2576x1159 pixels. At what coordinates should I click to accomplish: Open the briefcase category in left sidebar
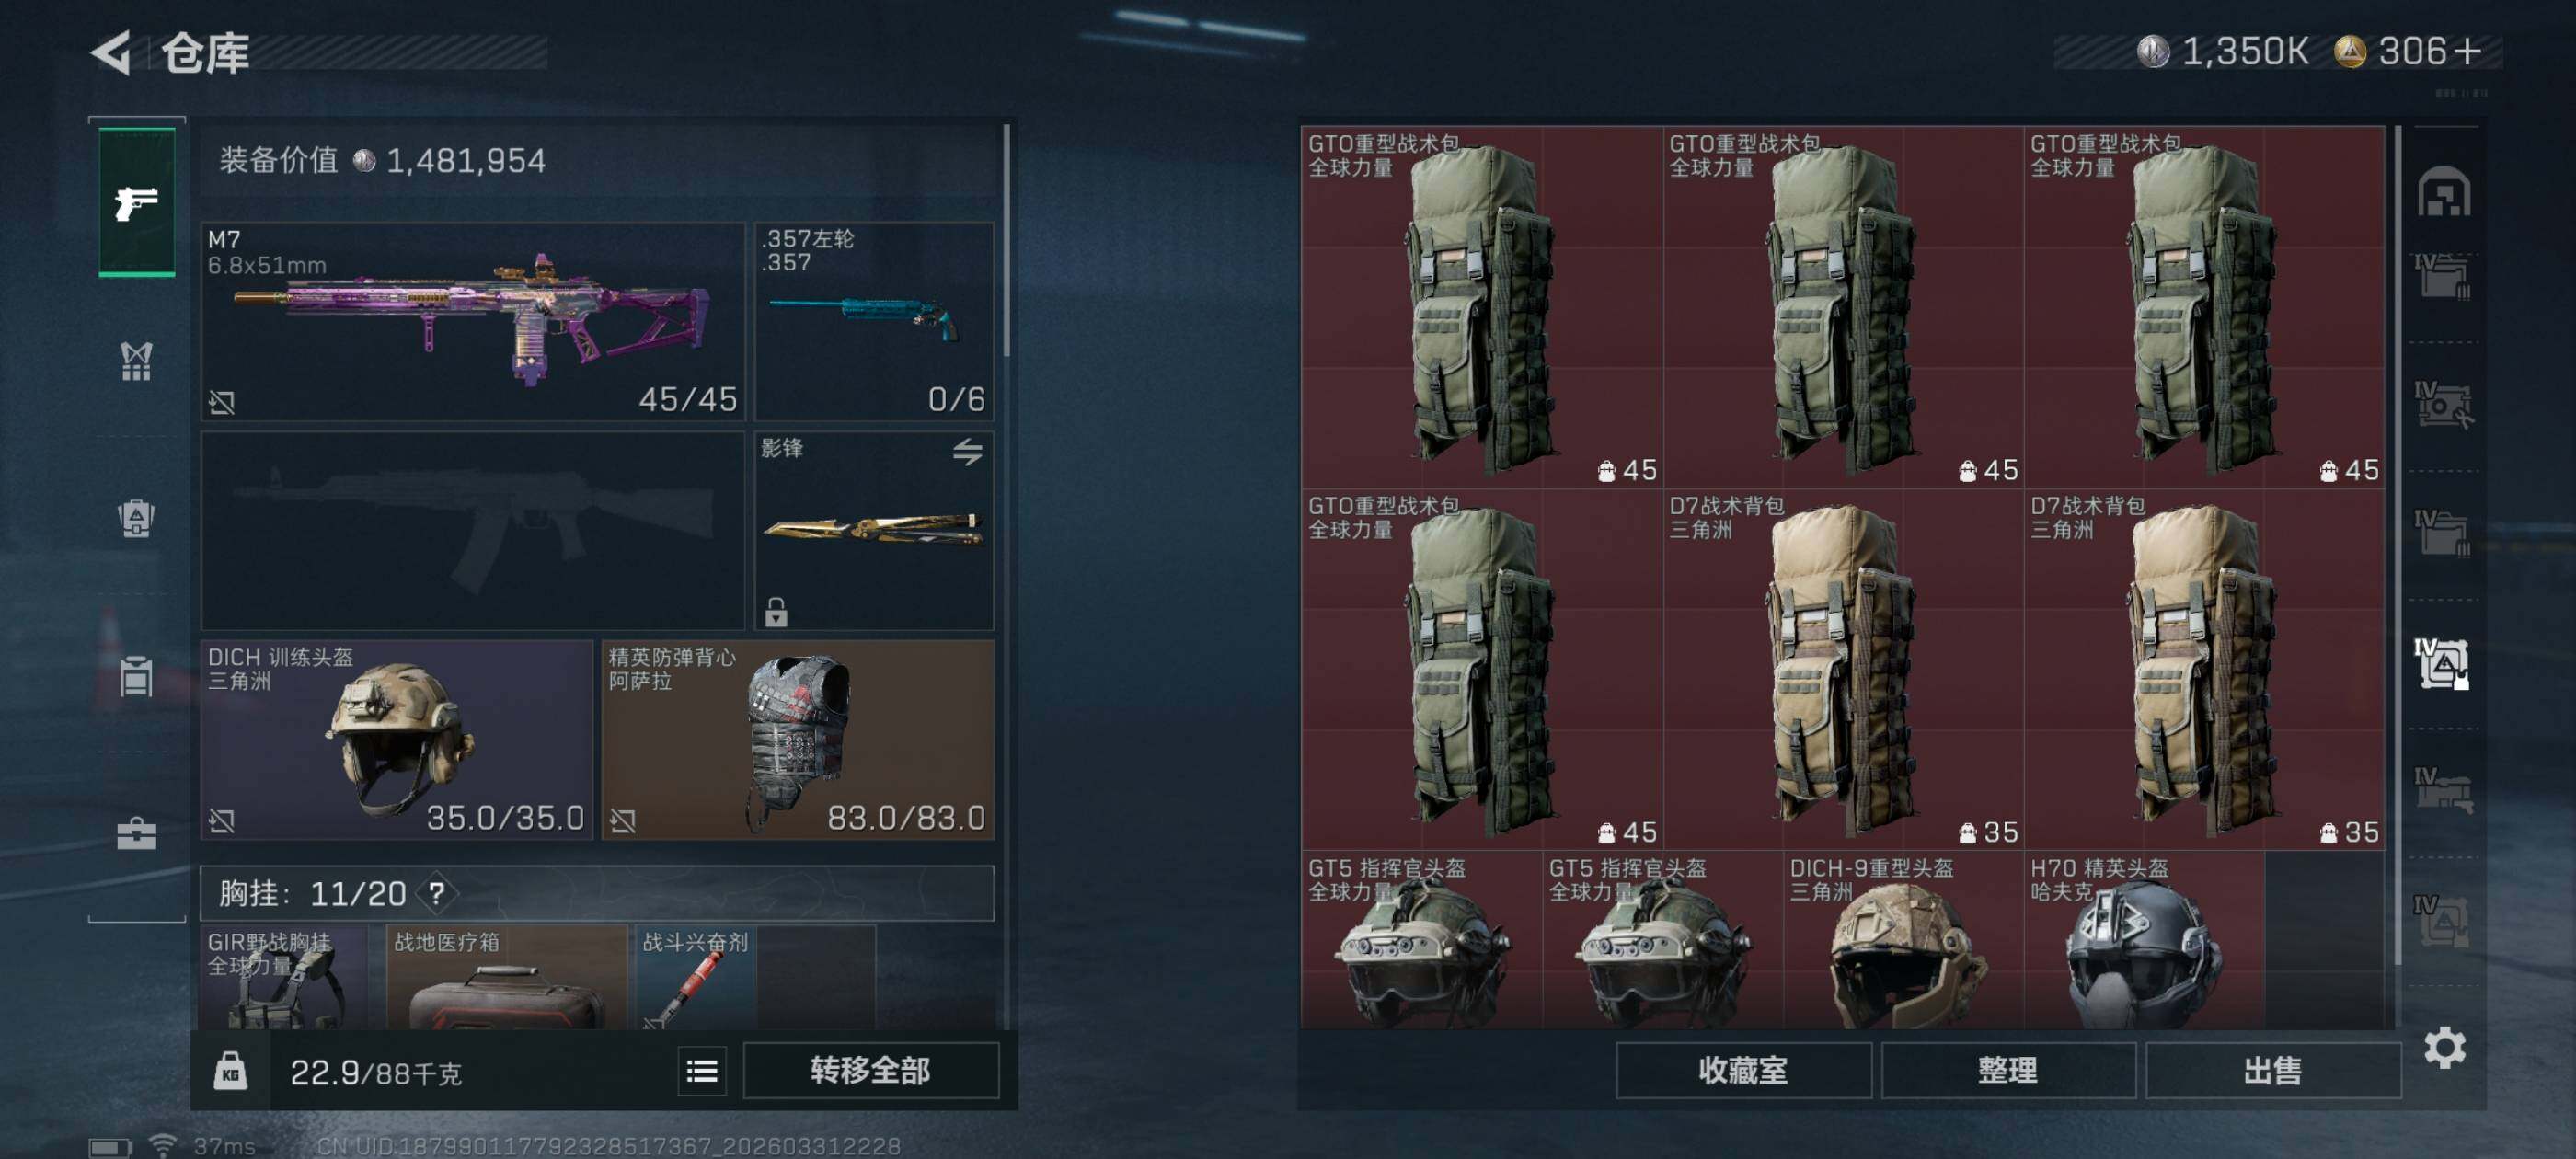(137, 833)
